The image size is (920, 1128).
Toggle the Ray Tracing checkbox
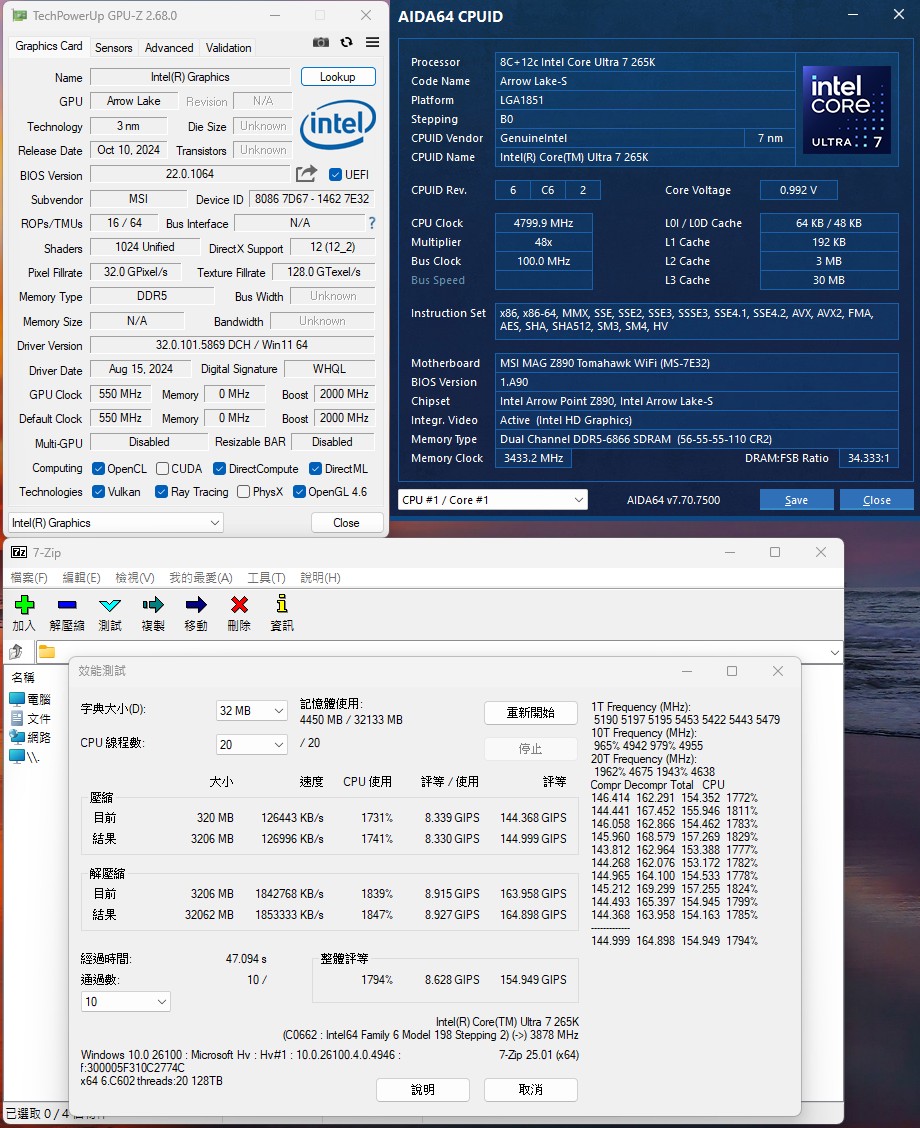pyautogui.click(x=162, y=492)
